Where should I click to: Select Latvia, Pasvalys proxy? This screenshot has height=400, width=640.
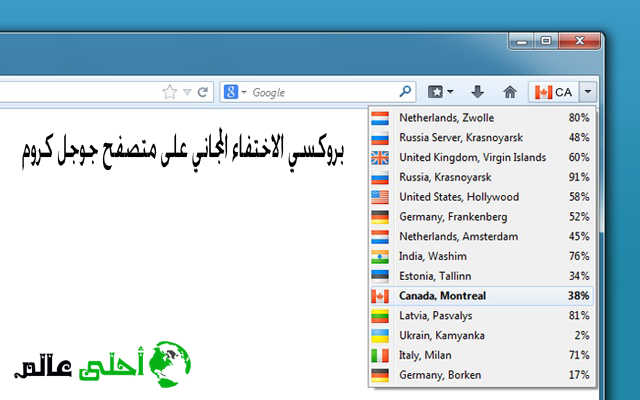click(x=482, y=316)
